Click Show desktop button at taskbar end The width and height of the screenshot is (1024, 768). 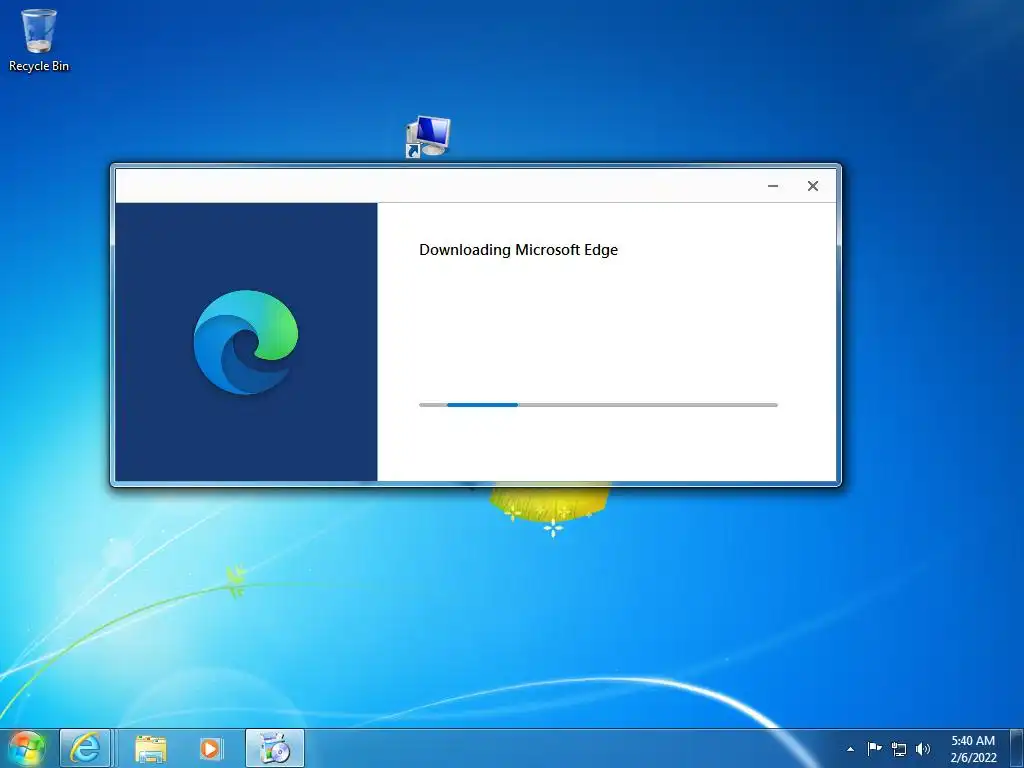(1017, 748)
